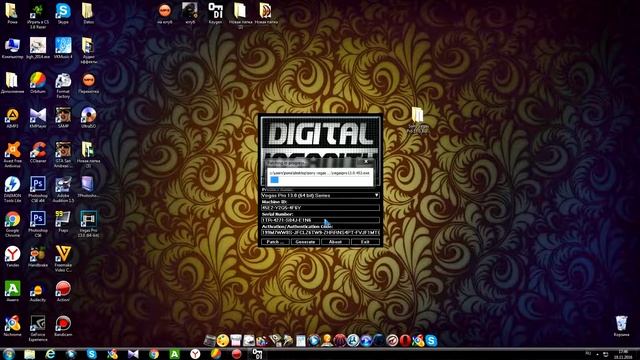Click the Serial Number field in the keygen

point(320,220)
